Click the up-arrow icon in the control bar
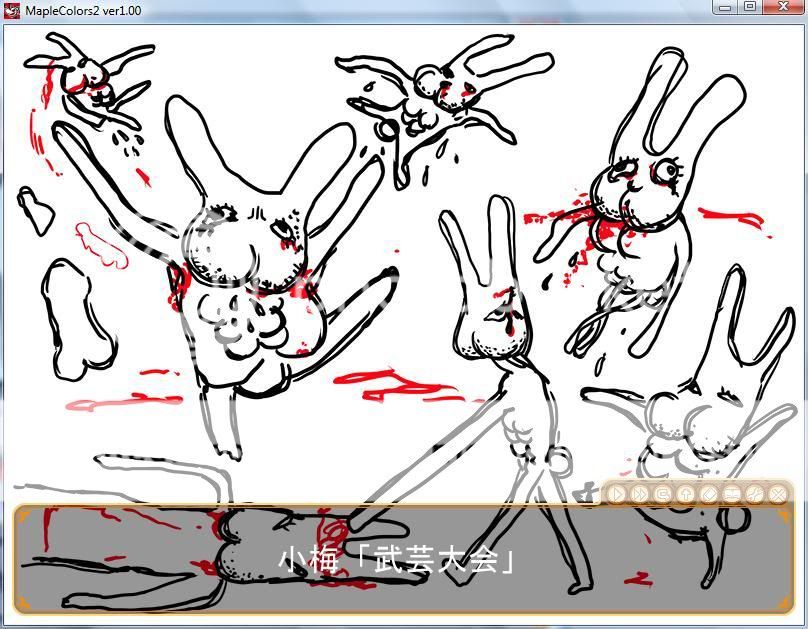This screenshot has height=629, width=808. coord(686,494)
